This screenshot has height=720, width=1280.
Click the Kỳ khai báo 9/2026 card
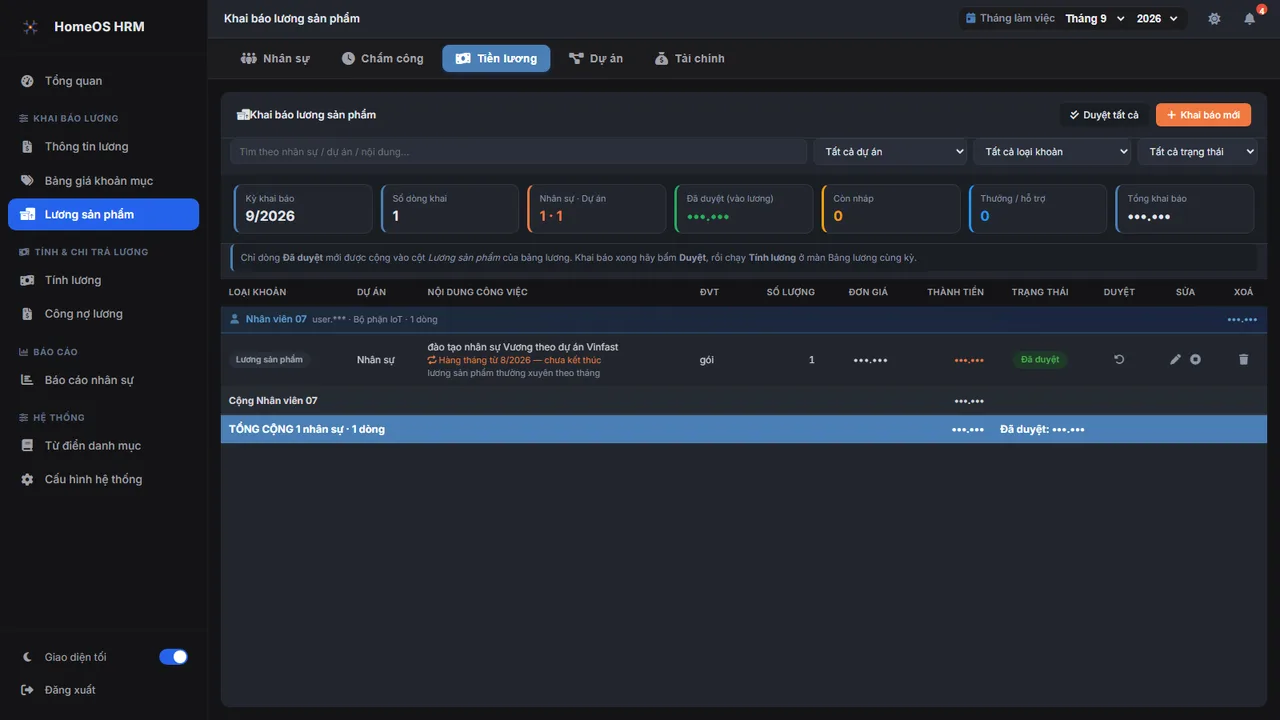[303, 208]
